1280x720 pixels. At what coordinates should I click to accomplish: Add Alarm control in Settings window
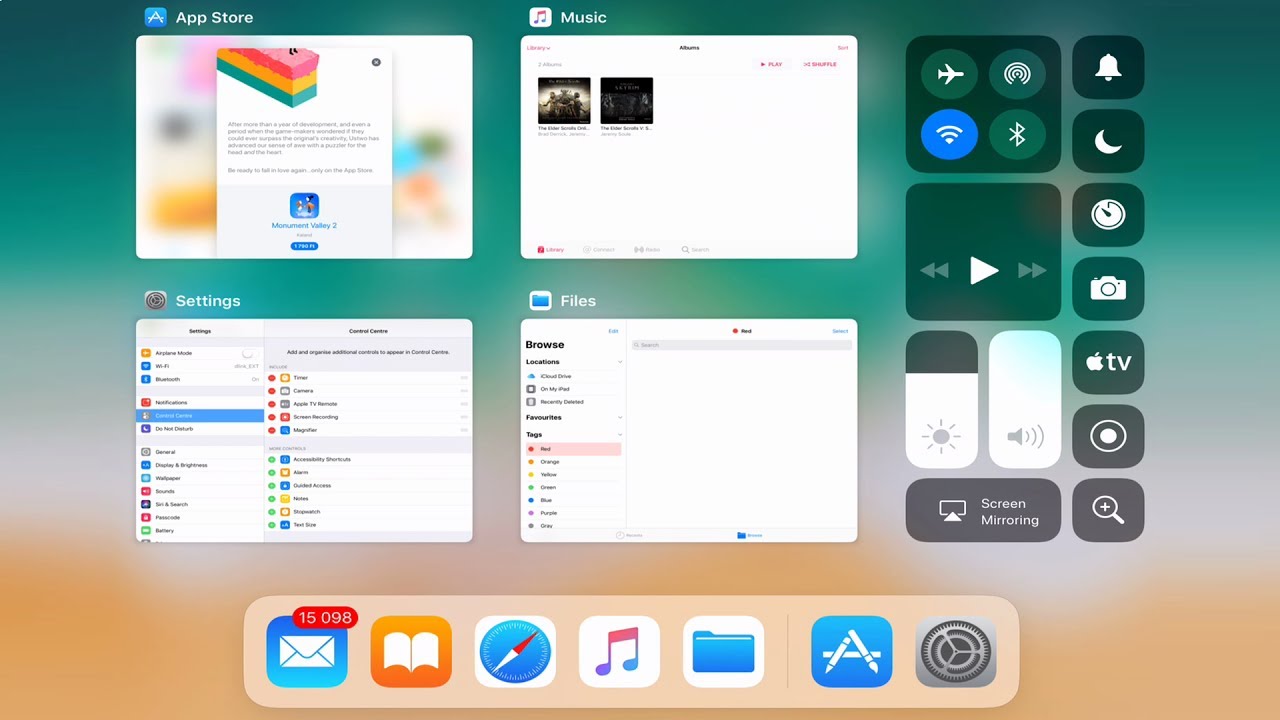(272, 472)
